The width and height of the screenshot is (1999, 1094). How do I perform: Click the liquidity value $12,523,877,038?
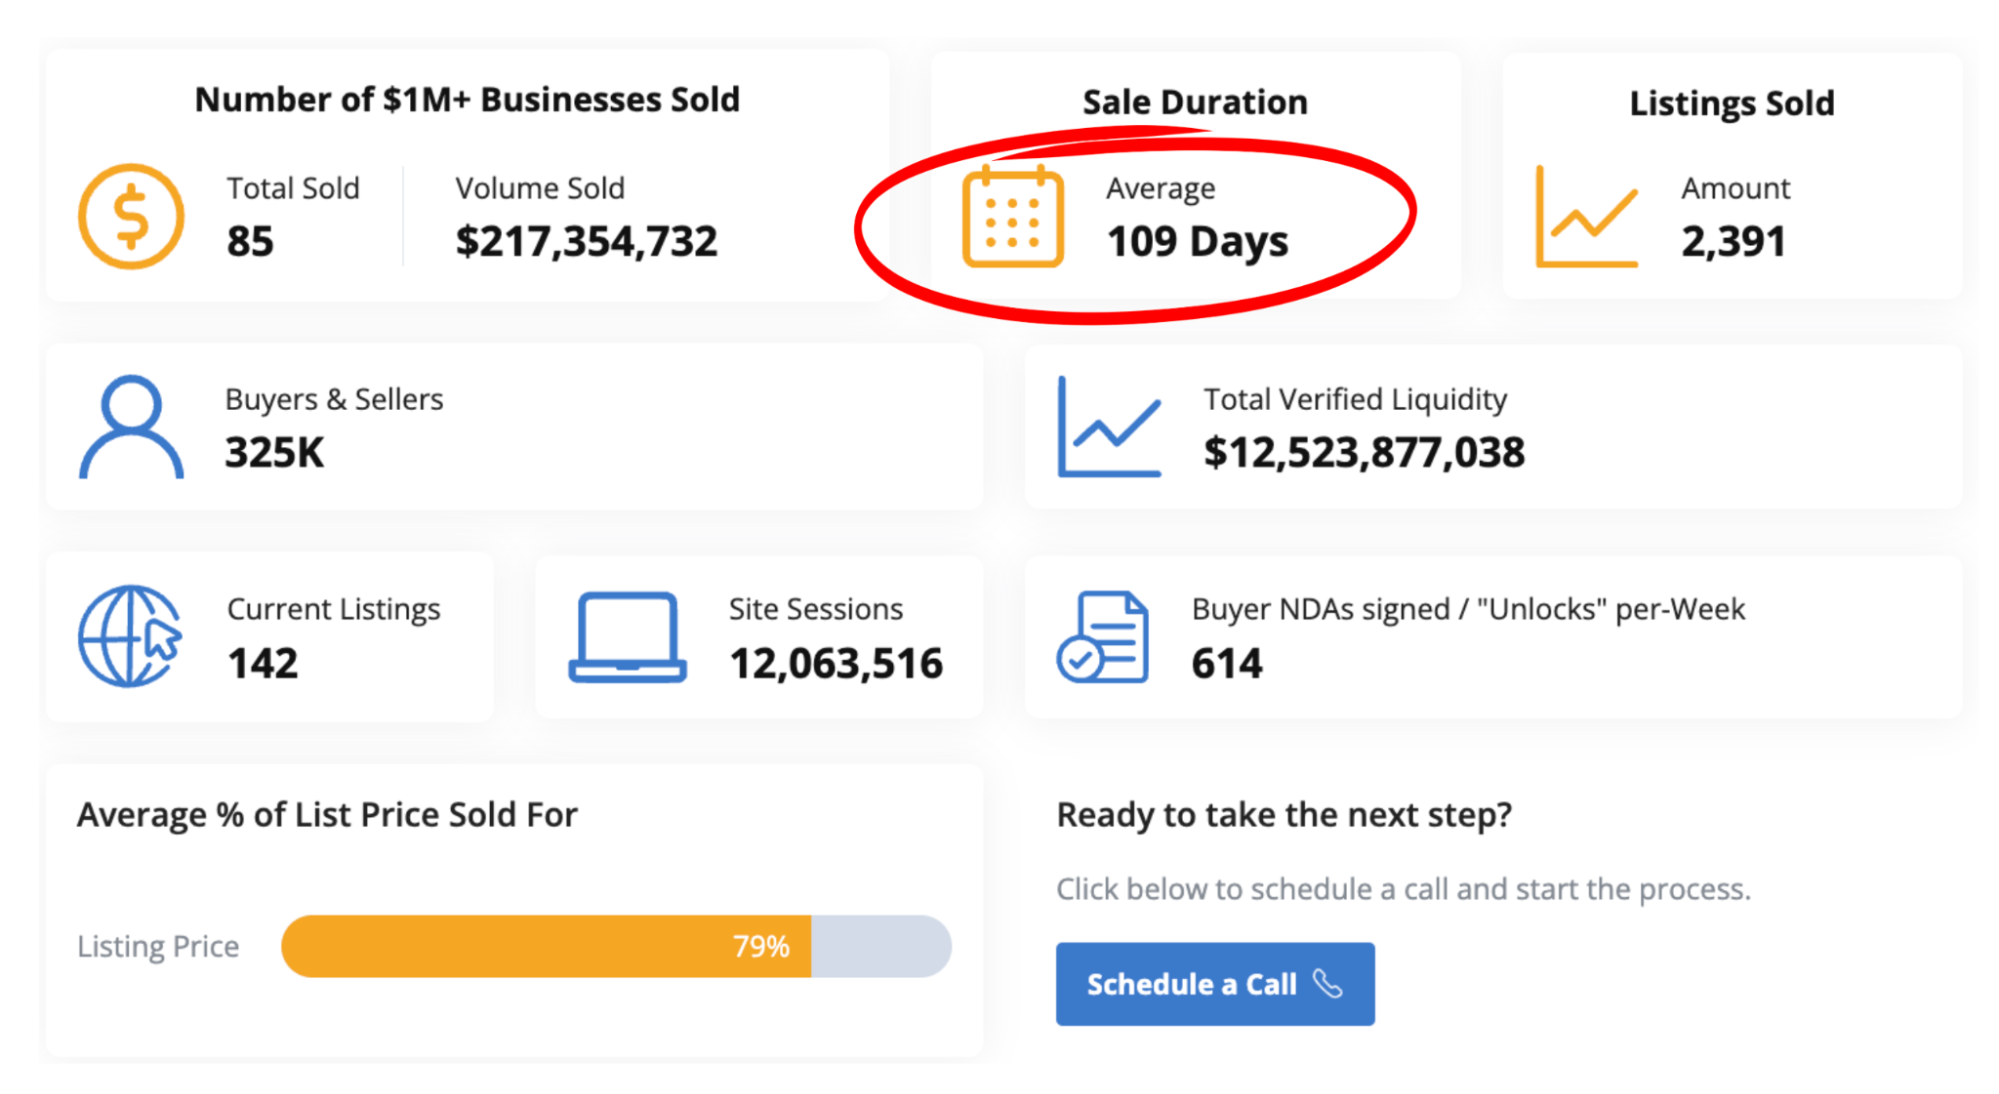pyautogui.click(x=1364, y=453)
